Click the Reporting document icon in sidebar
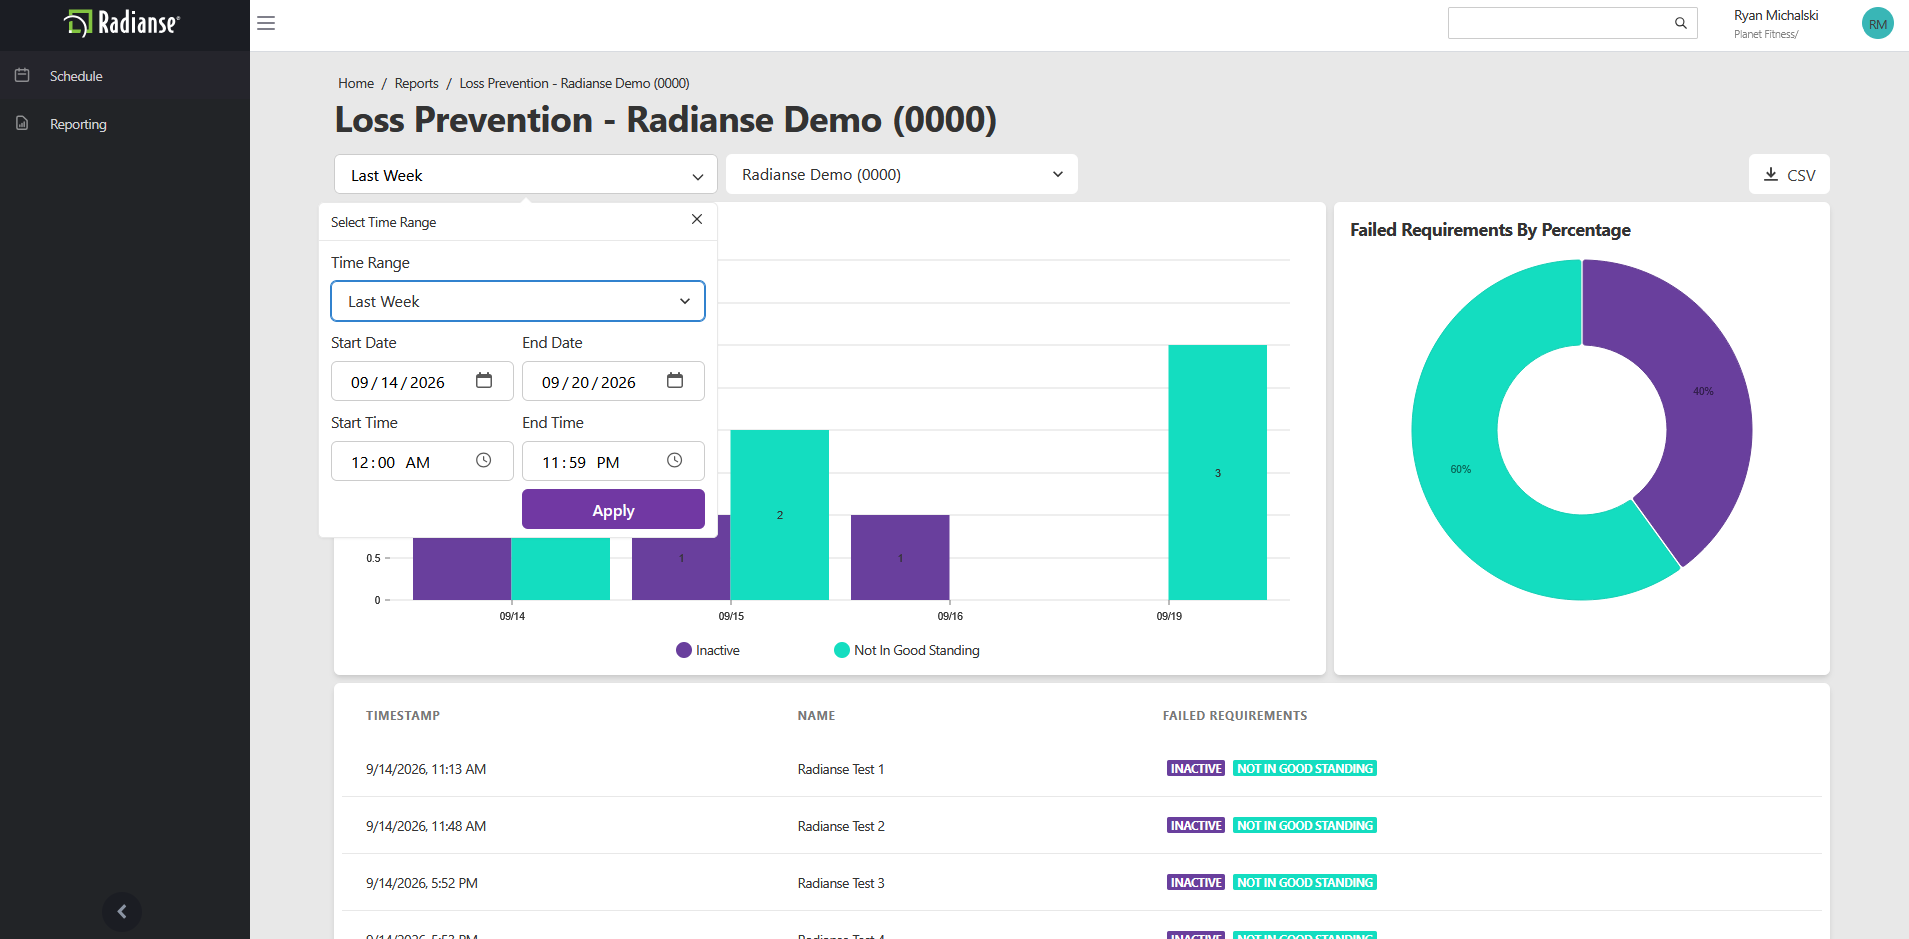The height and width of the screenshot is (939, 1909). pyautogui.click(x=22, y=123)
